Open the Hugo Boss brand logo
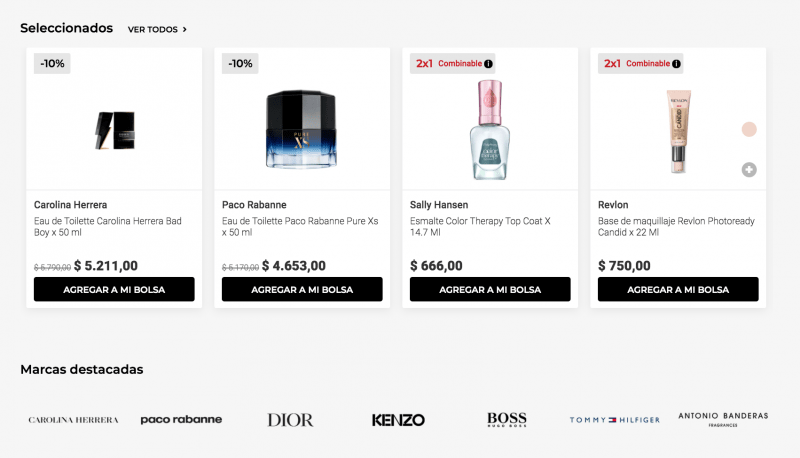Image resolution: width=800 pixels, height=458 pixels. click(x=507, y=420)
